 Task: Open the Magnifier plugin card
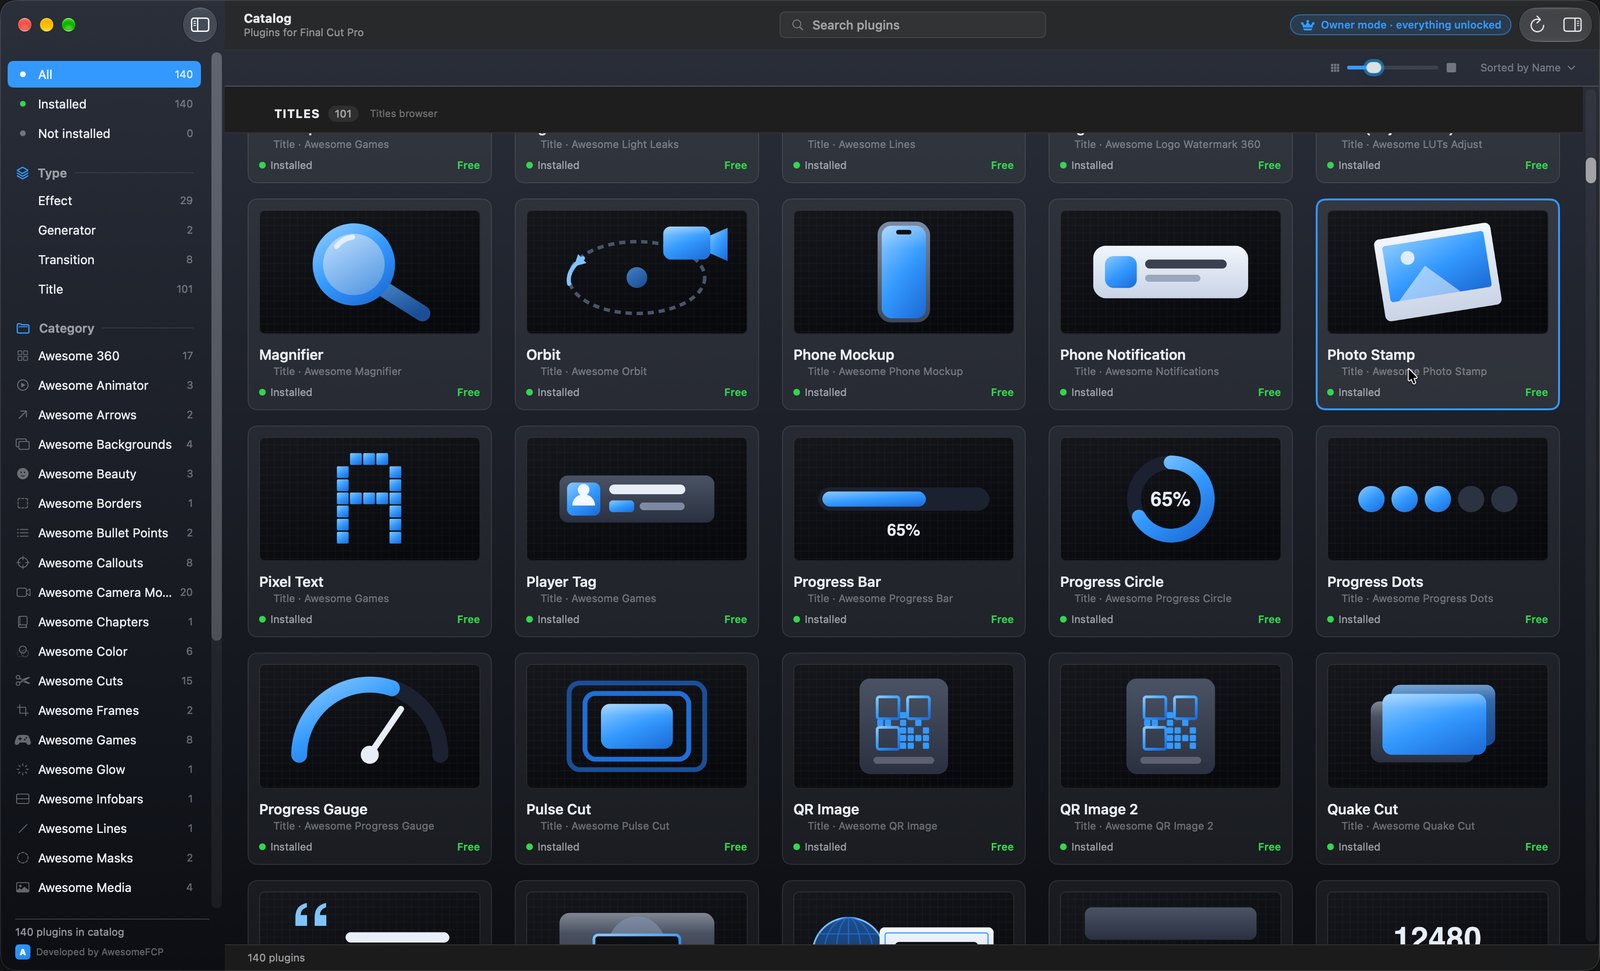point(369,305)
